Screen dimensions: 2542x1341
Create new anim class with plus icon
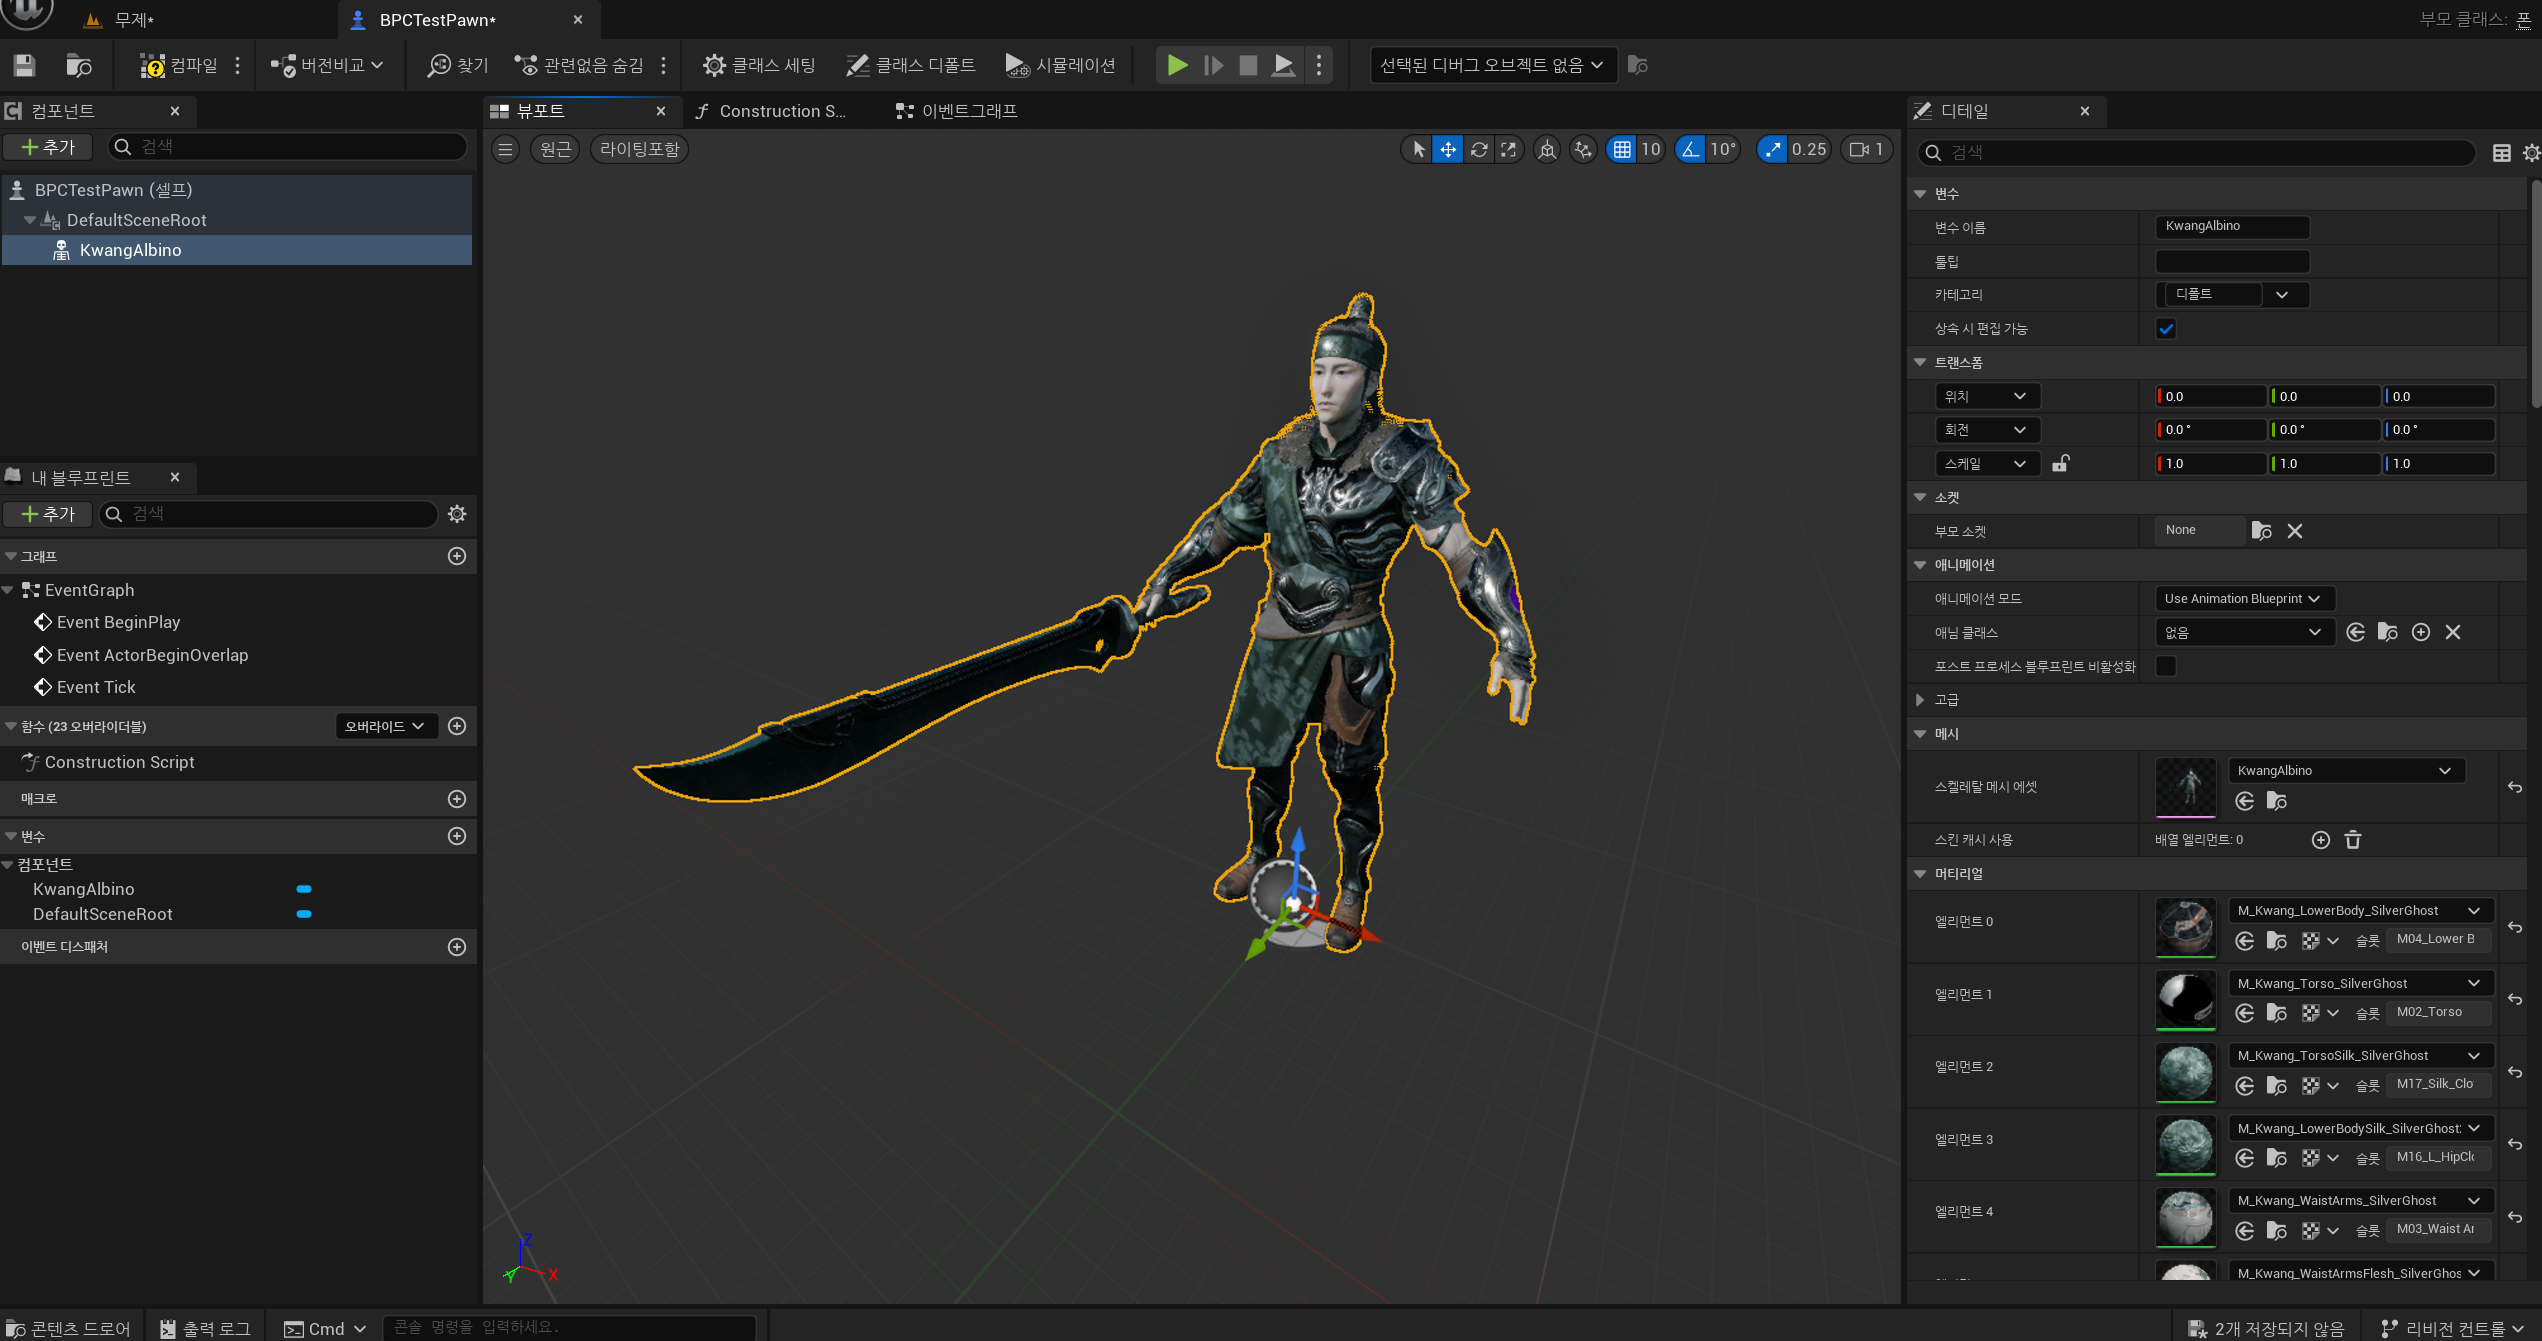coord(2421,632)
